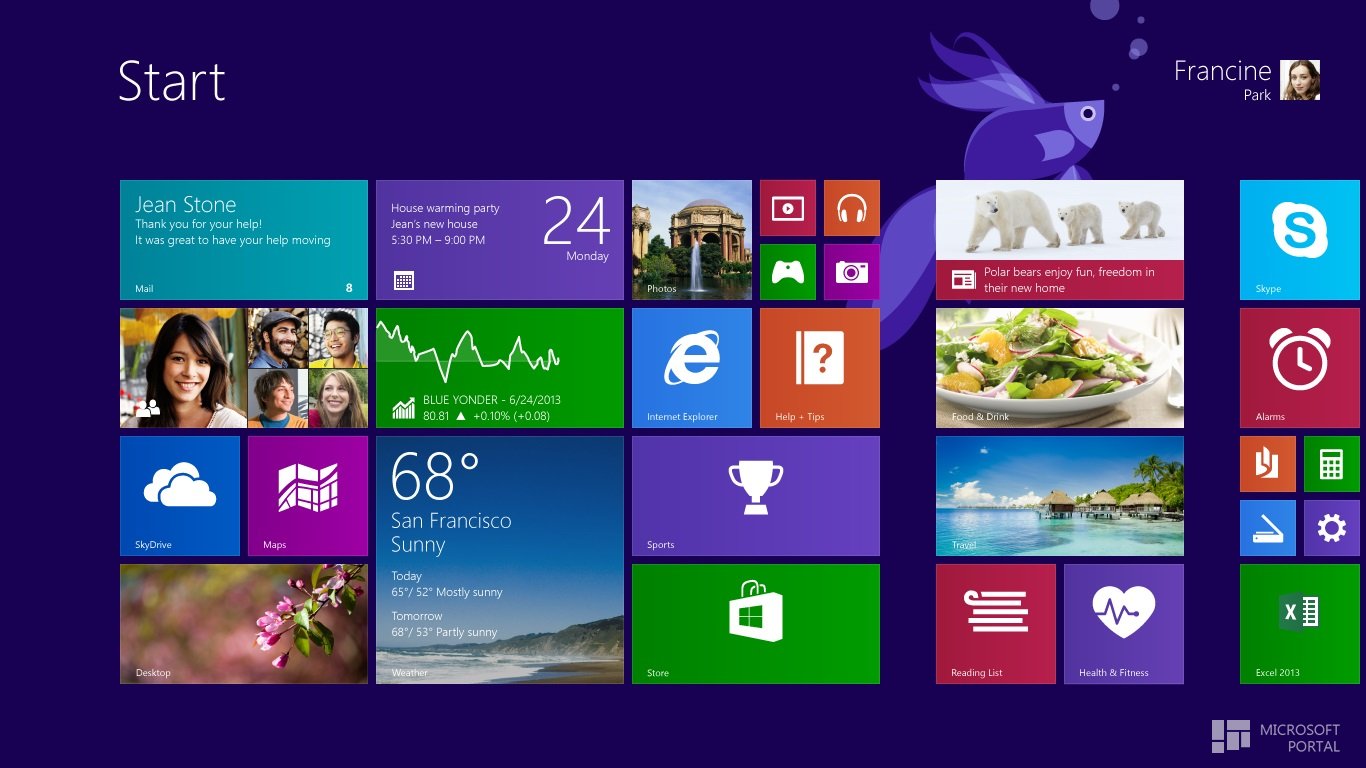Launch the Maps app
The height and width of the screenshot is (768, 1366).
307,495
